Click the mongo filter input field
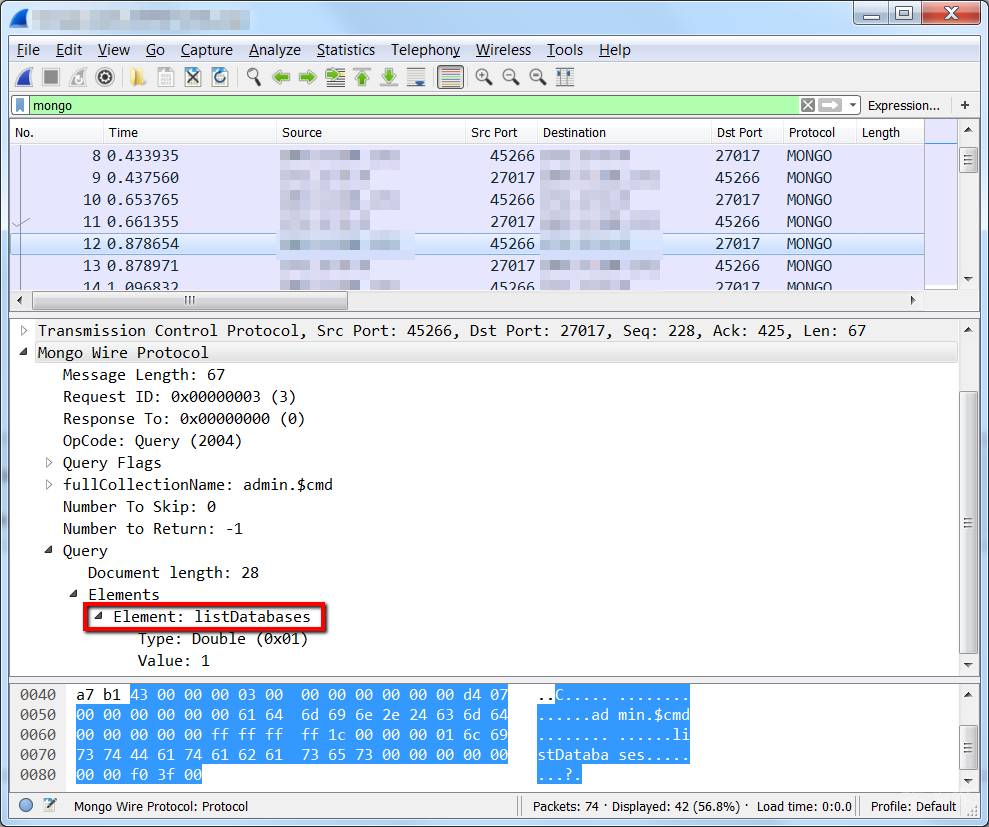This screenshot has width=989, height=827. pos(413,105)
